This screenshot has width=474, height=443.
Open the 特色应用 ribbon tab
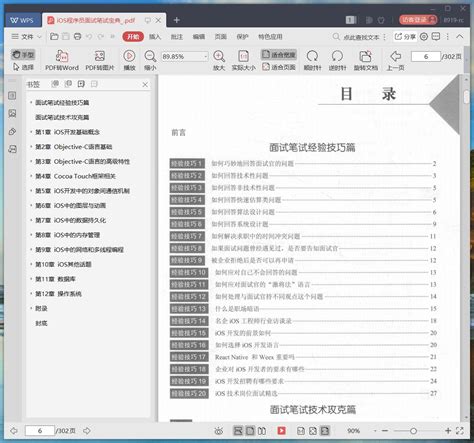tap(270, 37)
